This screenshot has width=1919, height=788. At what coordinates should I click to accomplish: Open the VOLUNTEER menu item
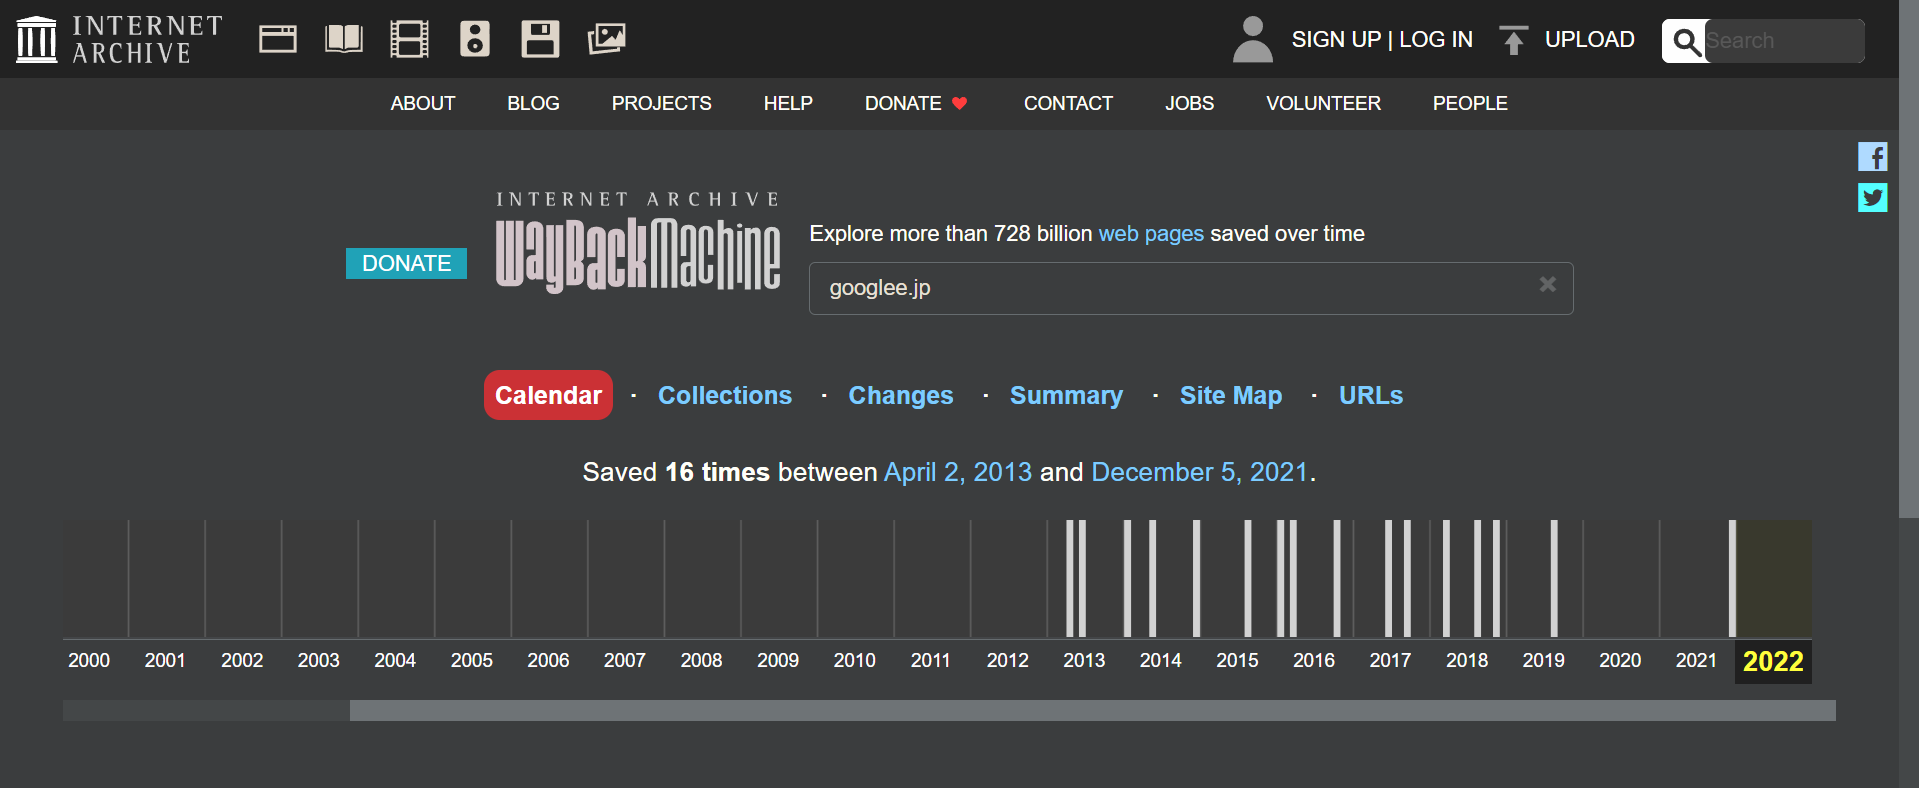click(x=1323, y=104)
